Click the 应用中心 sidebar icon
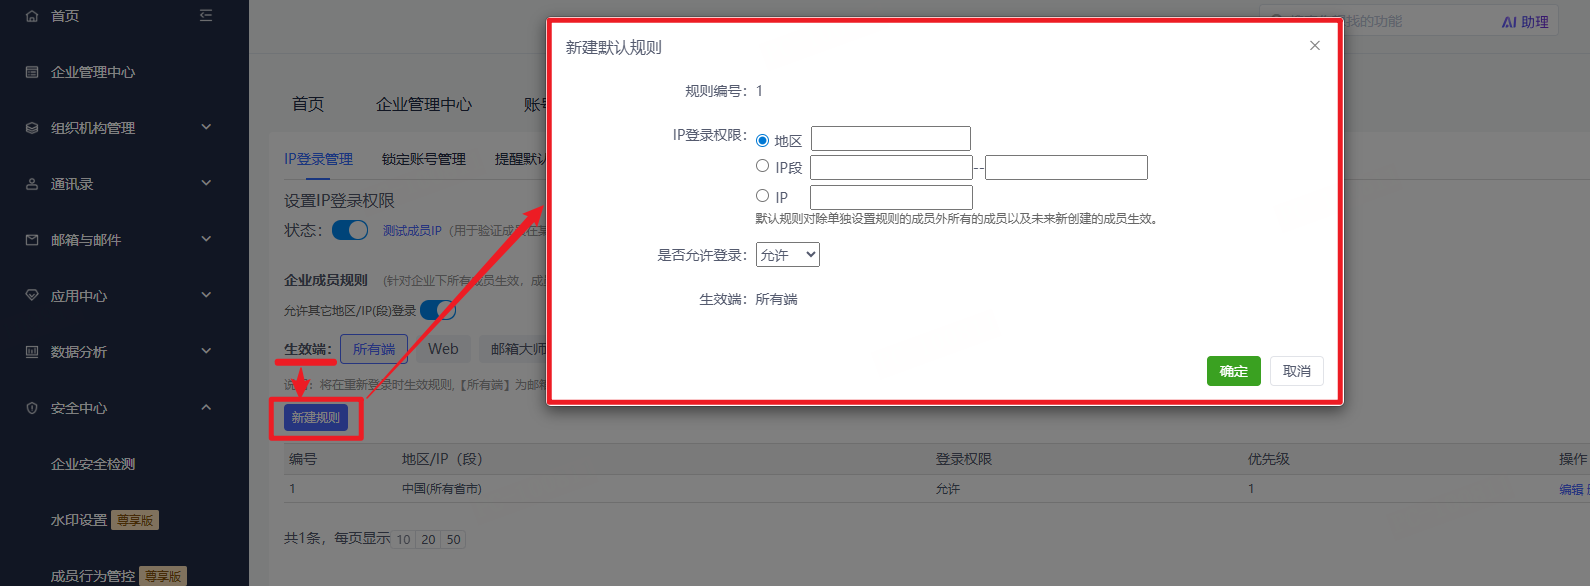 [32, 296]
